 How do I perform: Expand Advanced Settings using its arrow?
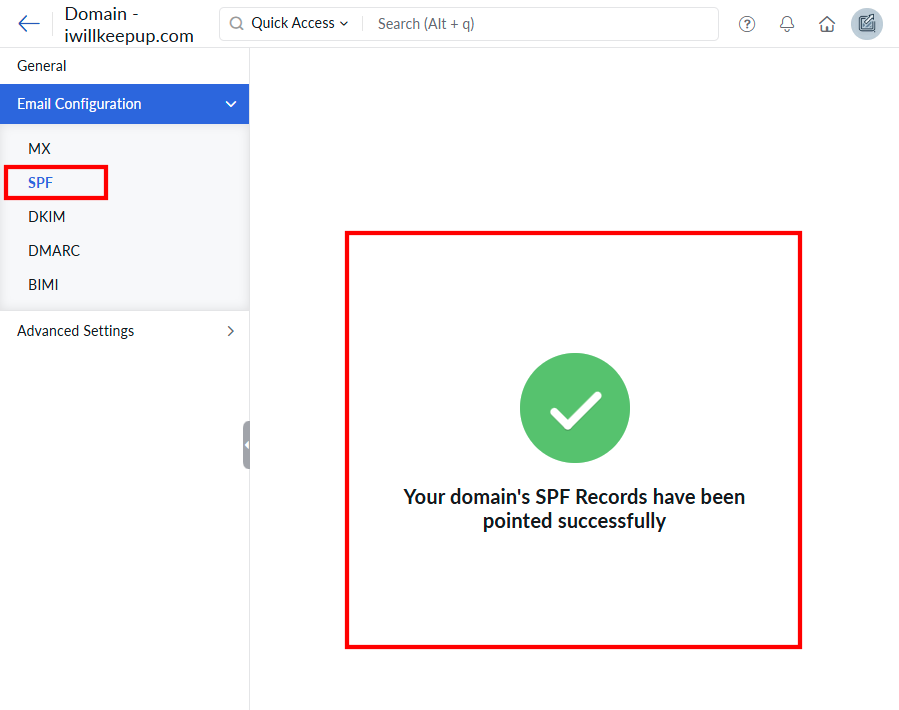click(x=231, y=331)
